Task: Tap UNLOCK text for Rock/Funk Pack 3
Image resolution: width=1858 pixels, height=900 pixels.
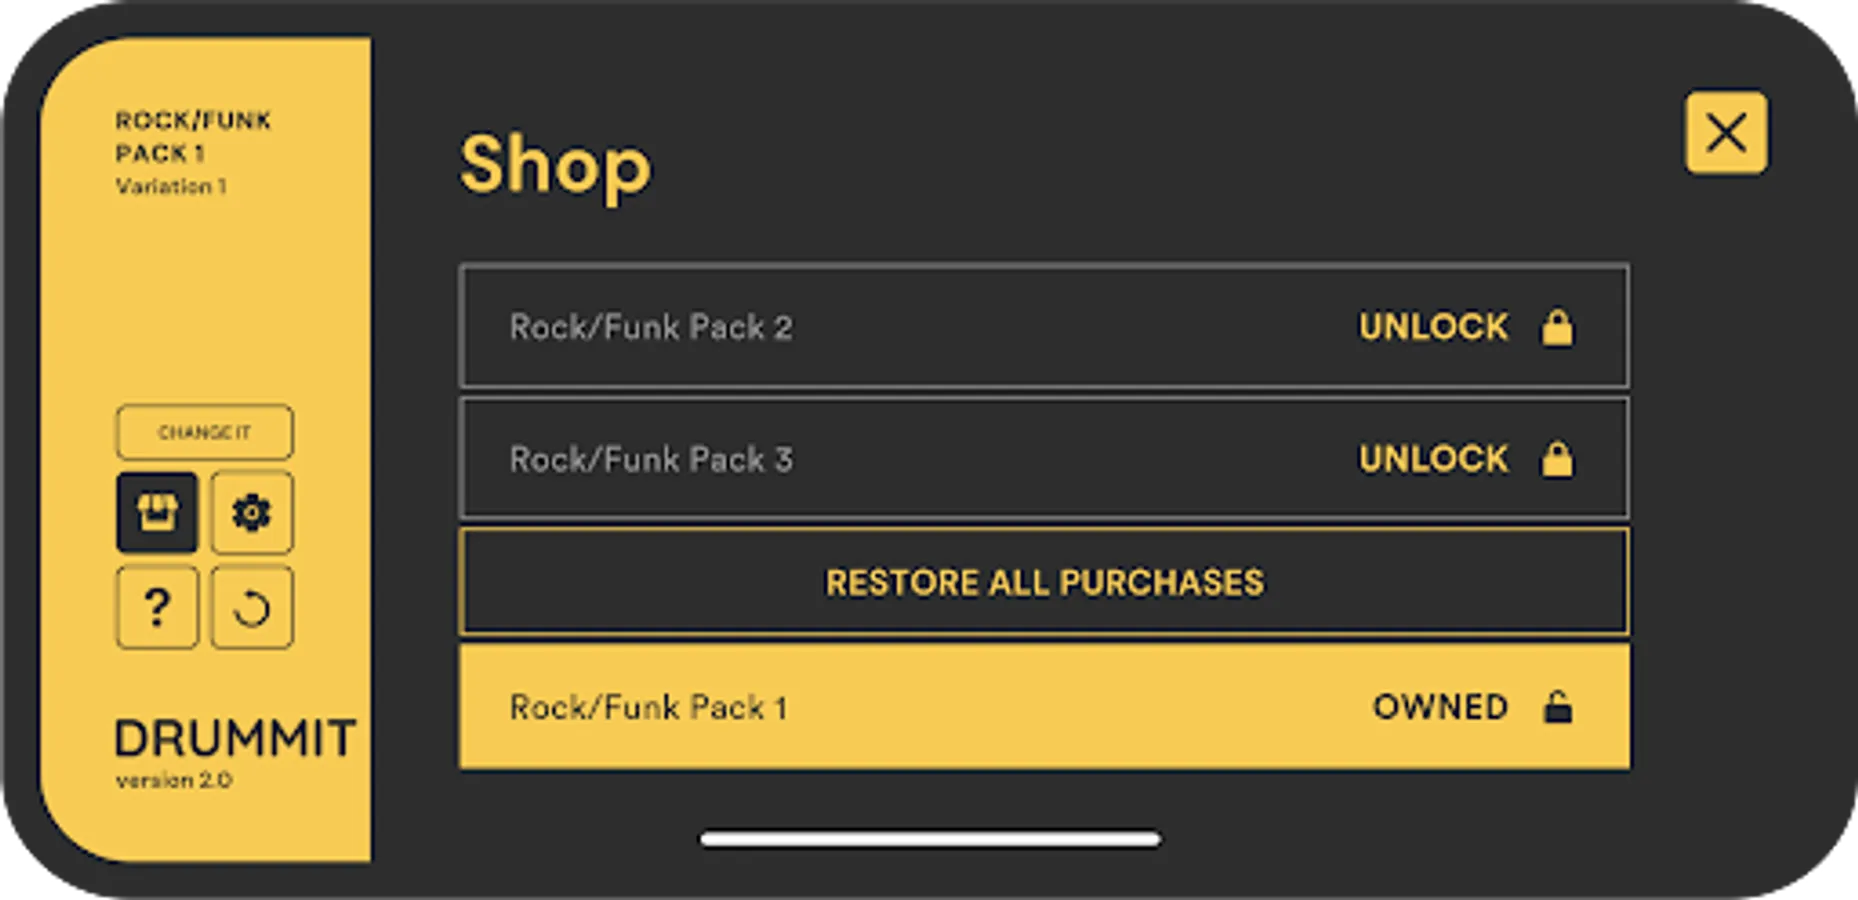Action: (1432, 459)
